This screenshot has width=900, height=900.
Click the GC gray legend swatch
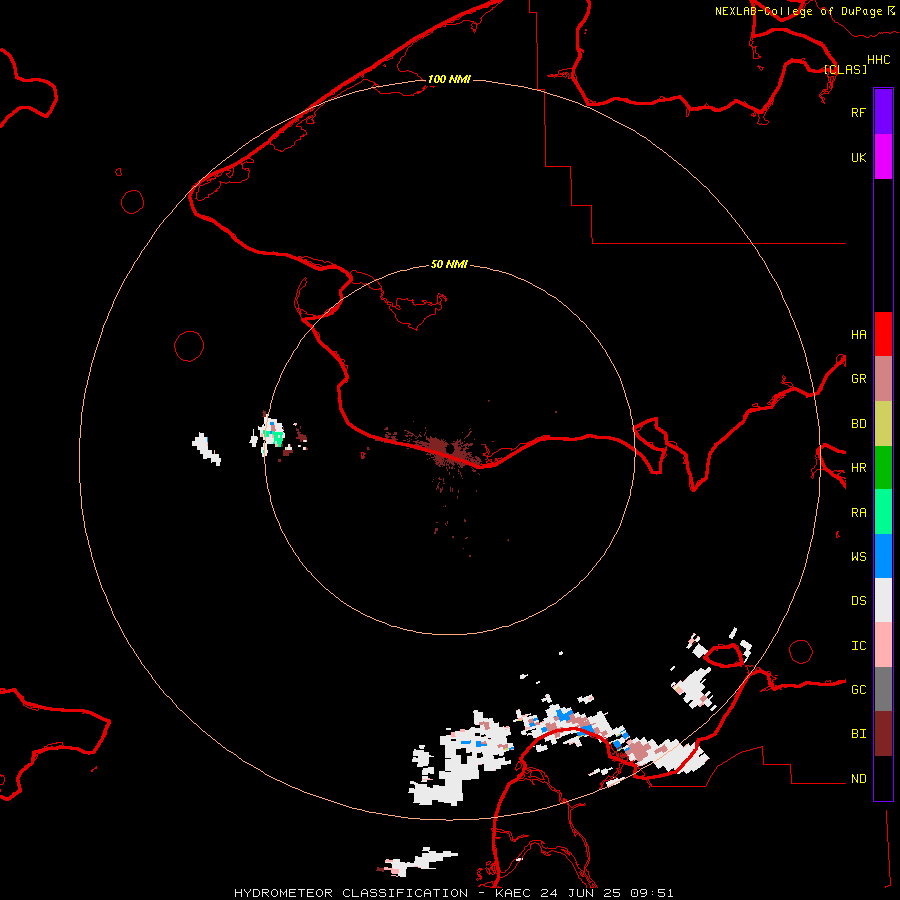[883, 689]
